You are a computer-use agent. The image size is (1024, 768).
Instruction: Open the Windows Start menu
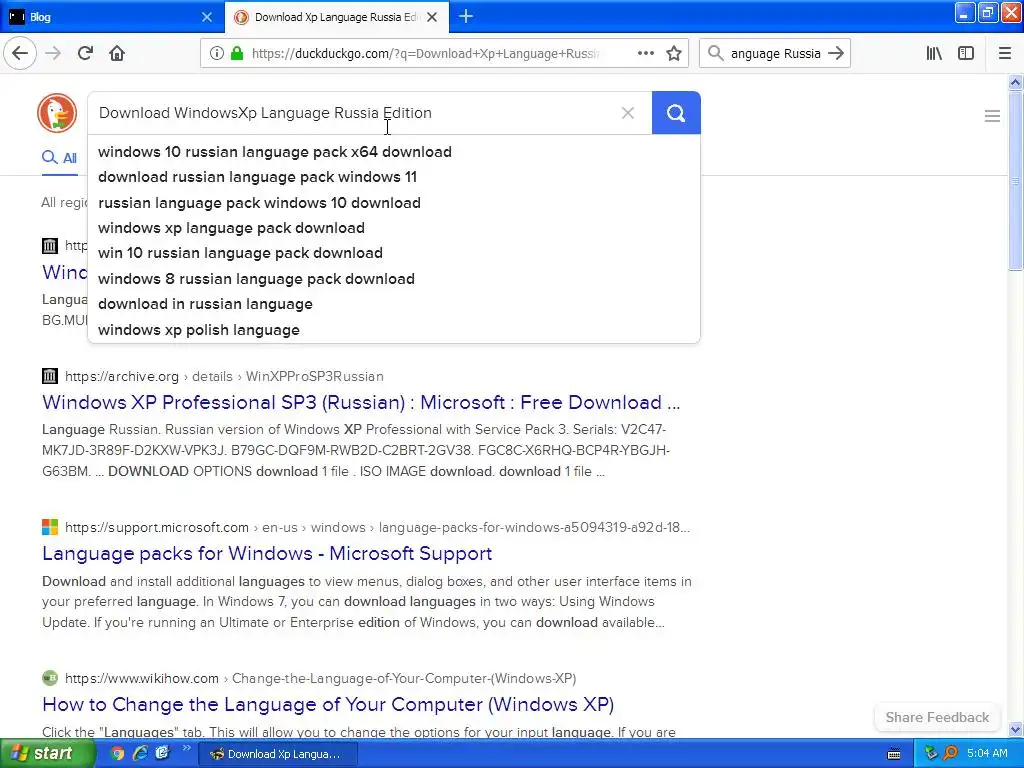click(x=47, y=754)
